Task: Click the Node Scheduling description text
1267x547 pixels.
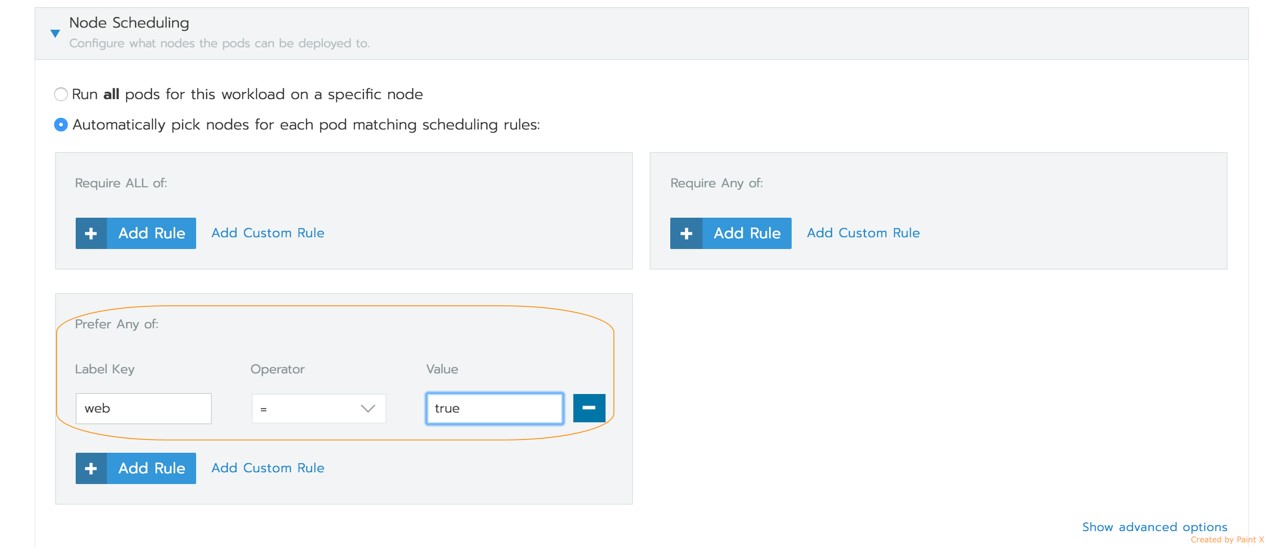Action: click(x=219, y=44)
